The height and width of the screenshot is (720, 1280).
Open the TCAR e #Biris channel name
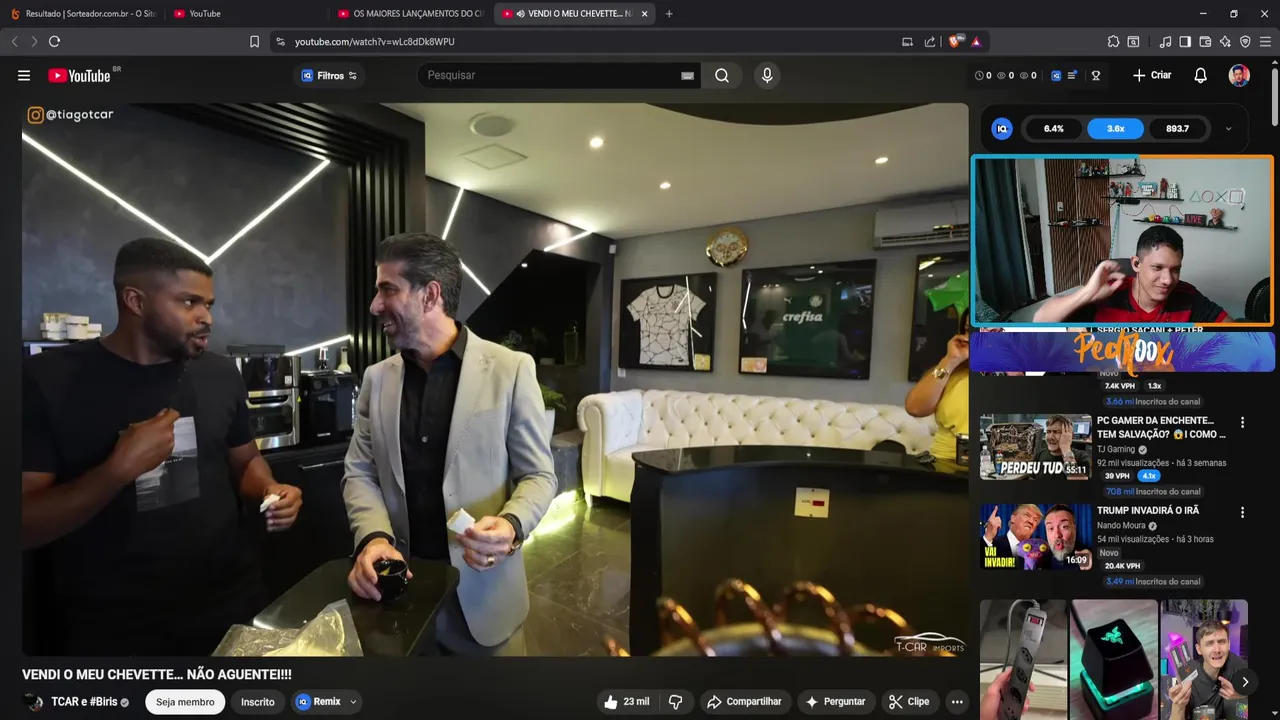[84, 702]
